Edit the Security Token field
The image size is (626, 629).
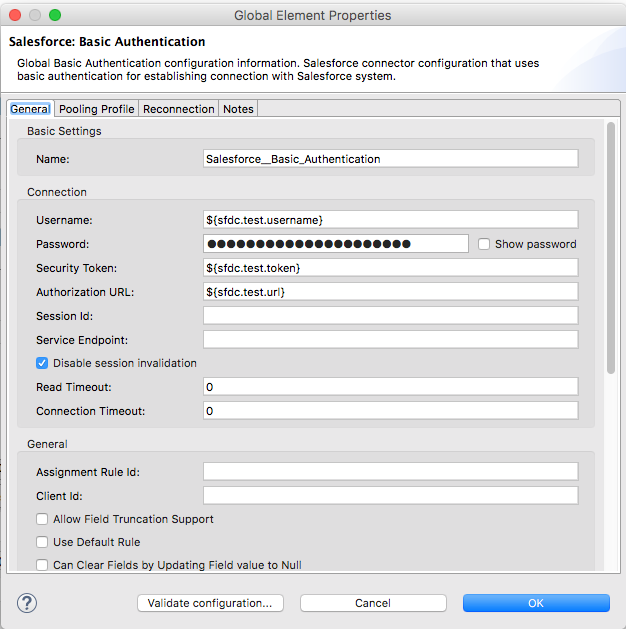click(x=391, y=268)
